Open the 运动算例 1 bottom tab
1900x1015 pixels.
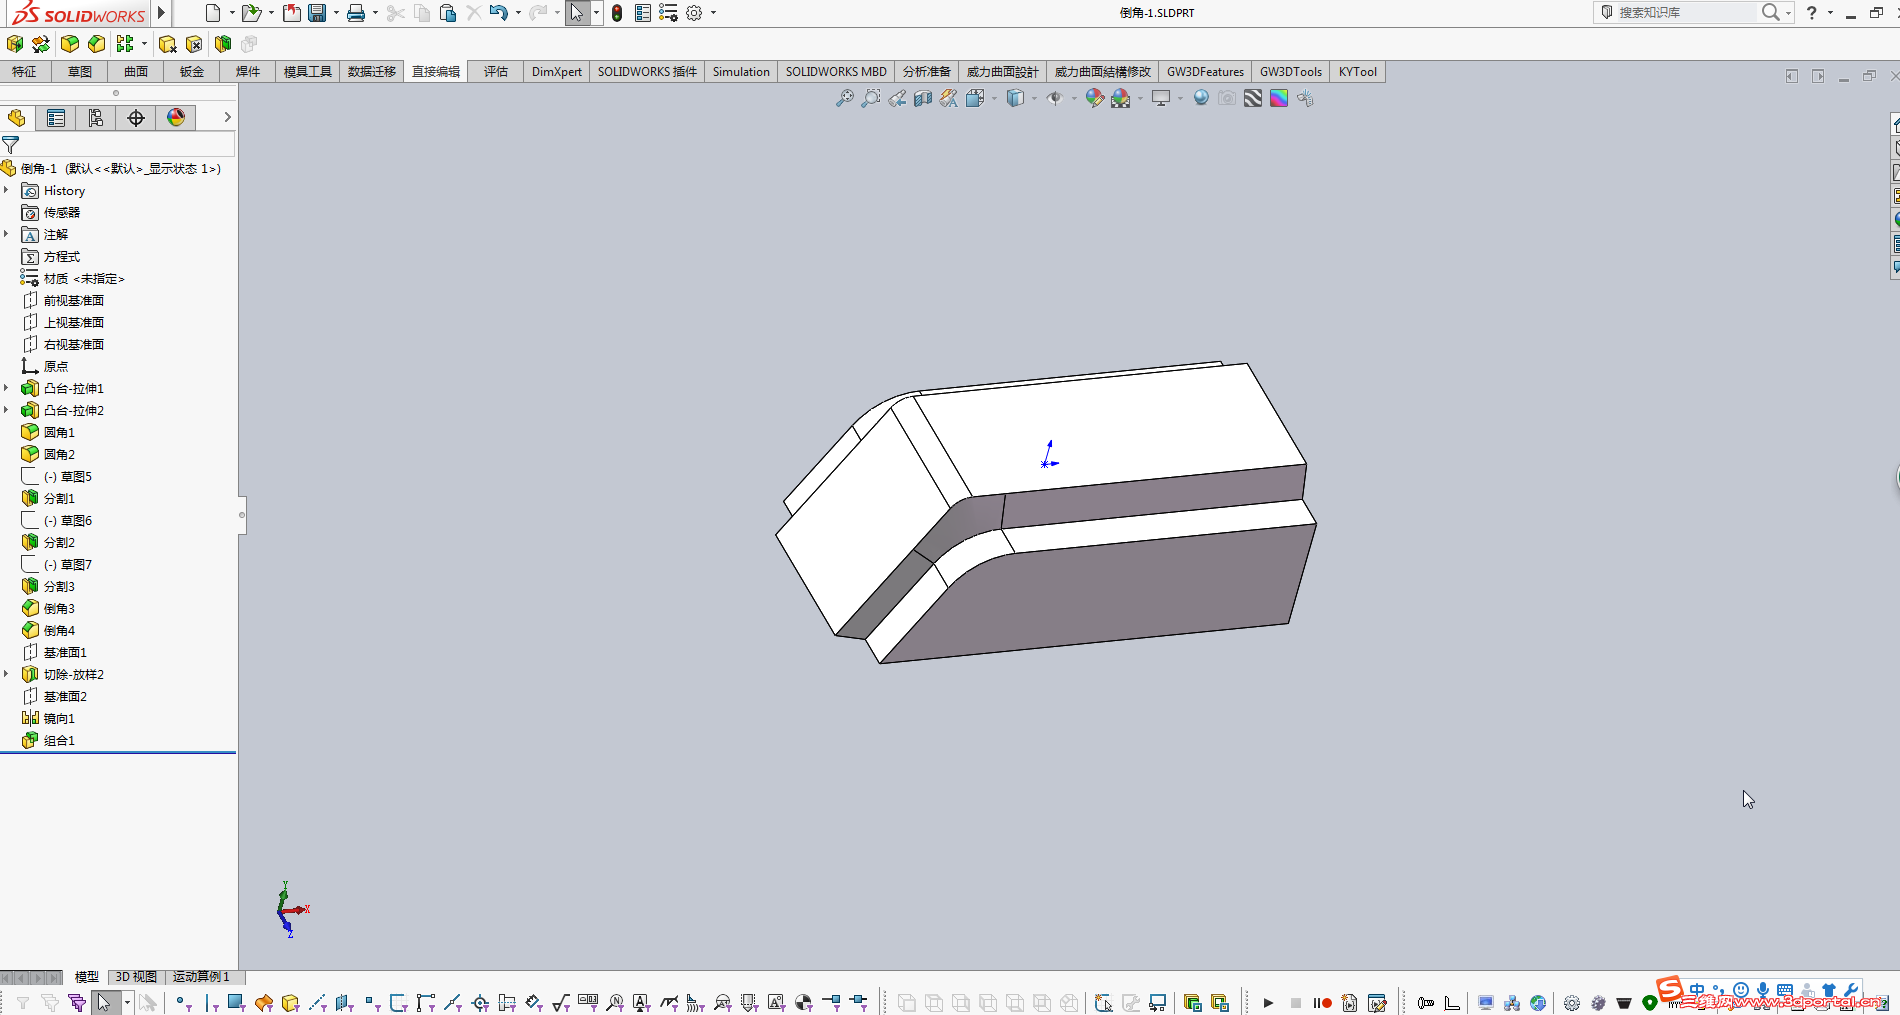tap(202, 977)
